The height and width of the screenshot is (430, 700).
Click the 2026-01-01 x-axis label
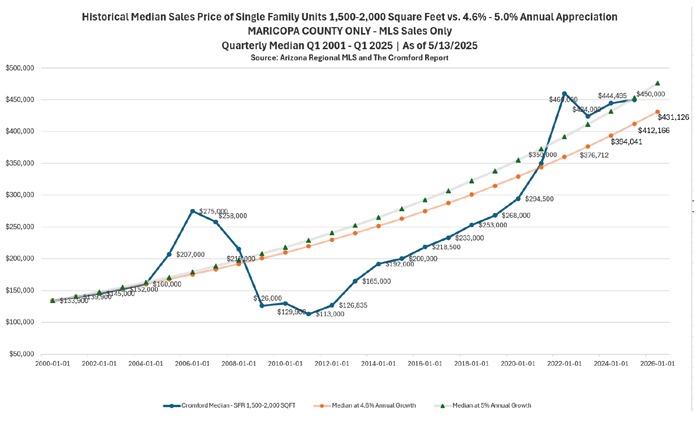coord(657,366)
